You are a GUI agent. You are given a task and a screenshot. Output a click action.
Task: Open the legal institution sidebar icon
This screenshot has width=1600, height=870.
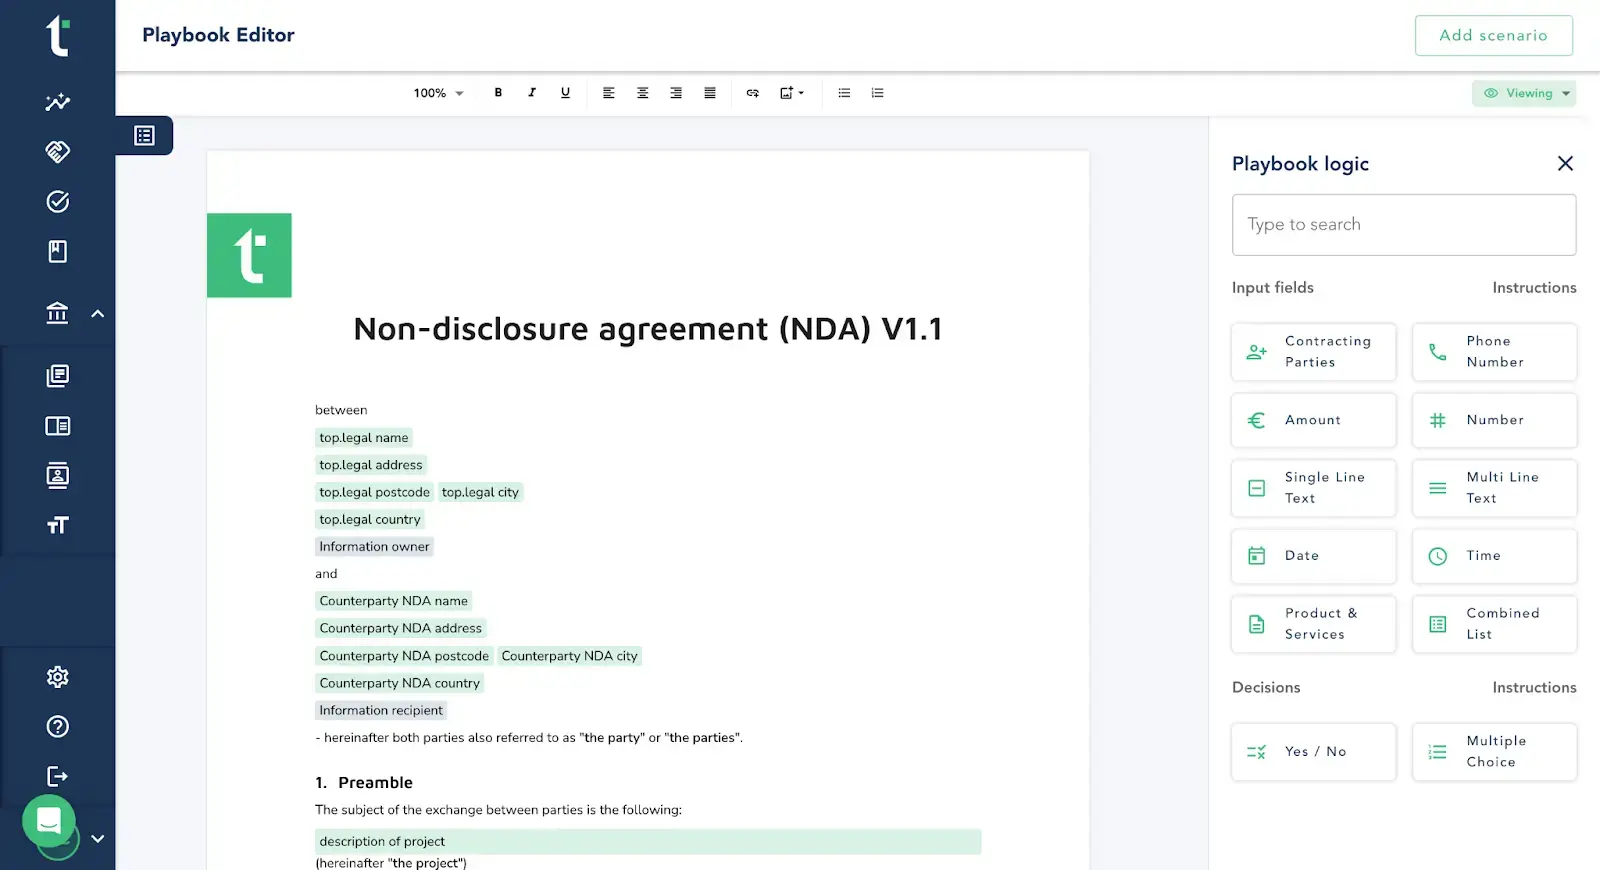coord(58,313)
